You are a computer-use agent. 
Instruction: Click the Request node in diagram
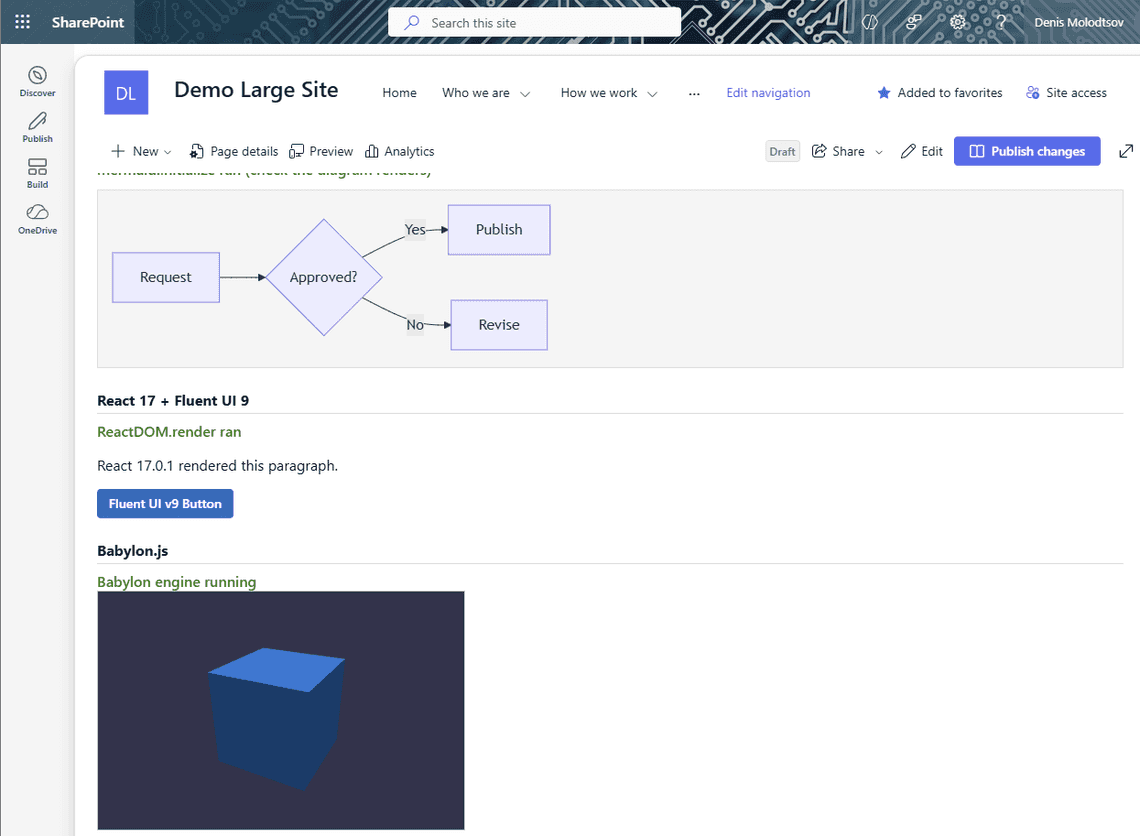click(x=166, y=277)
